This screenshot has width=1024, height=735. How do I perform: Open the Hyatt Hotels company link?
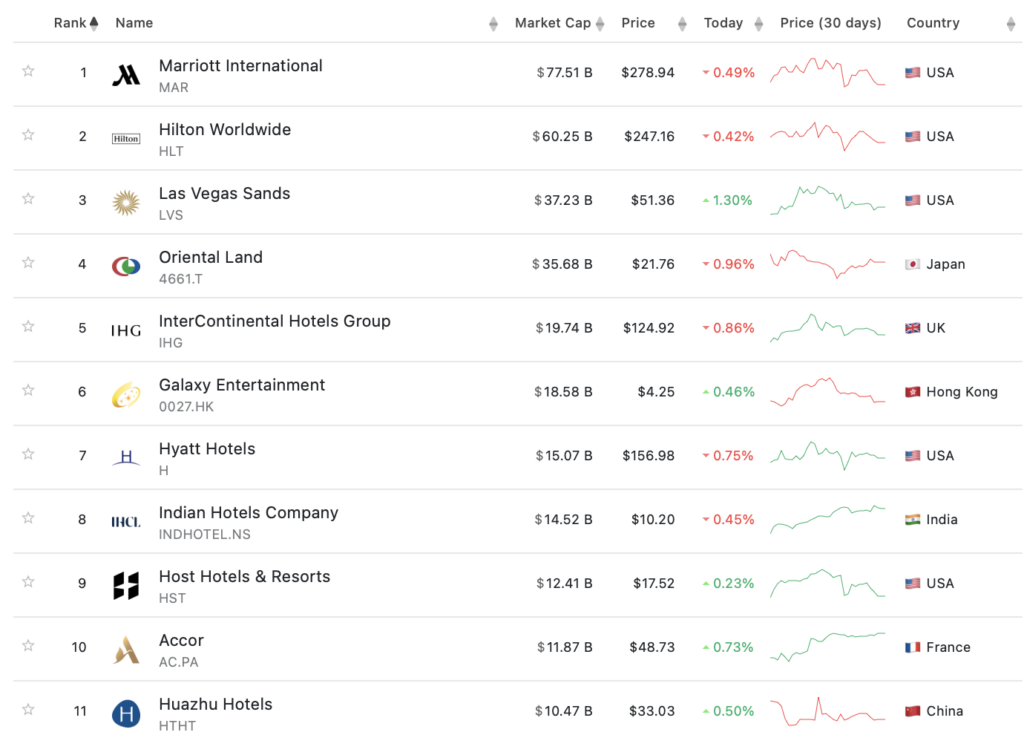pyautogui.click(x=207, y=449)
